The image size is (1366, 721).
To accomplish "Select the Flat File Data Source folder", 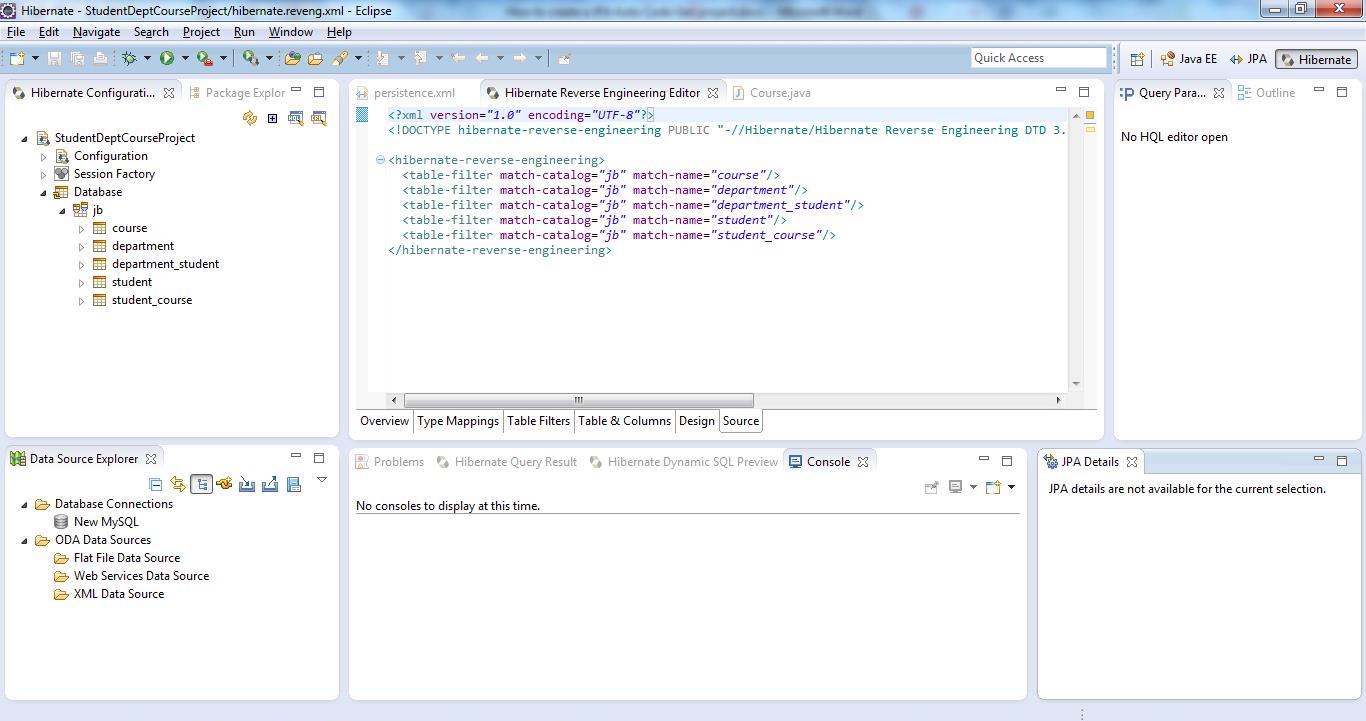I will 126,558.
